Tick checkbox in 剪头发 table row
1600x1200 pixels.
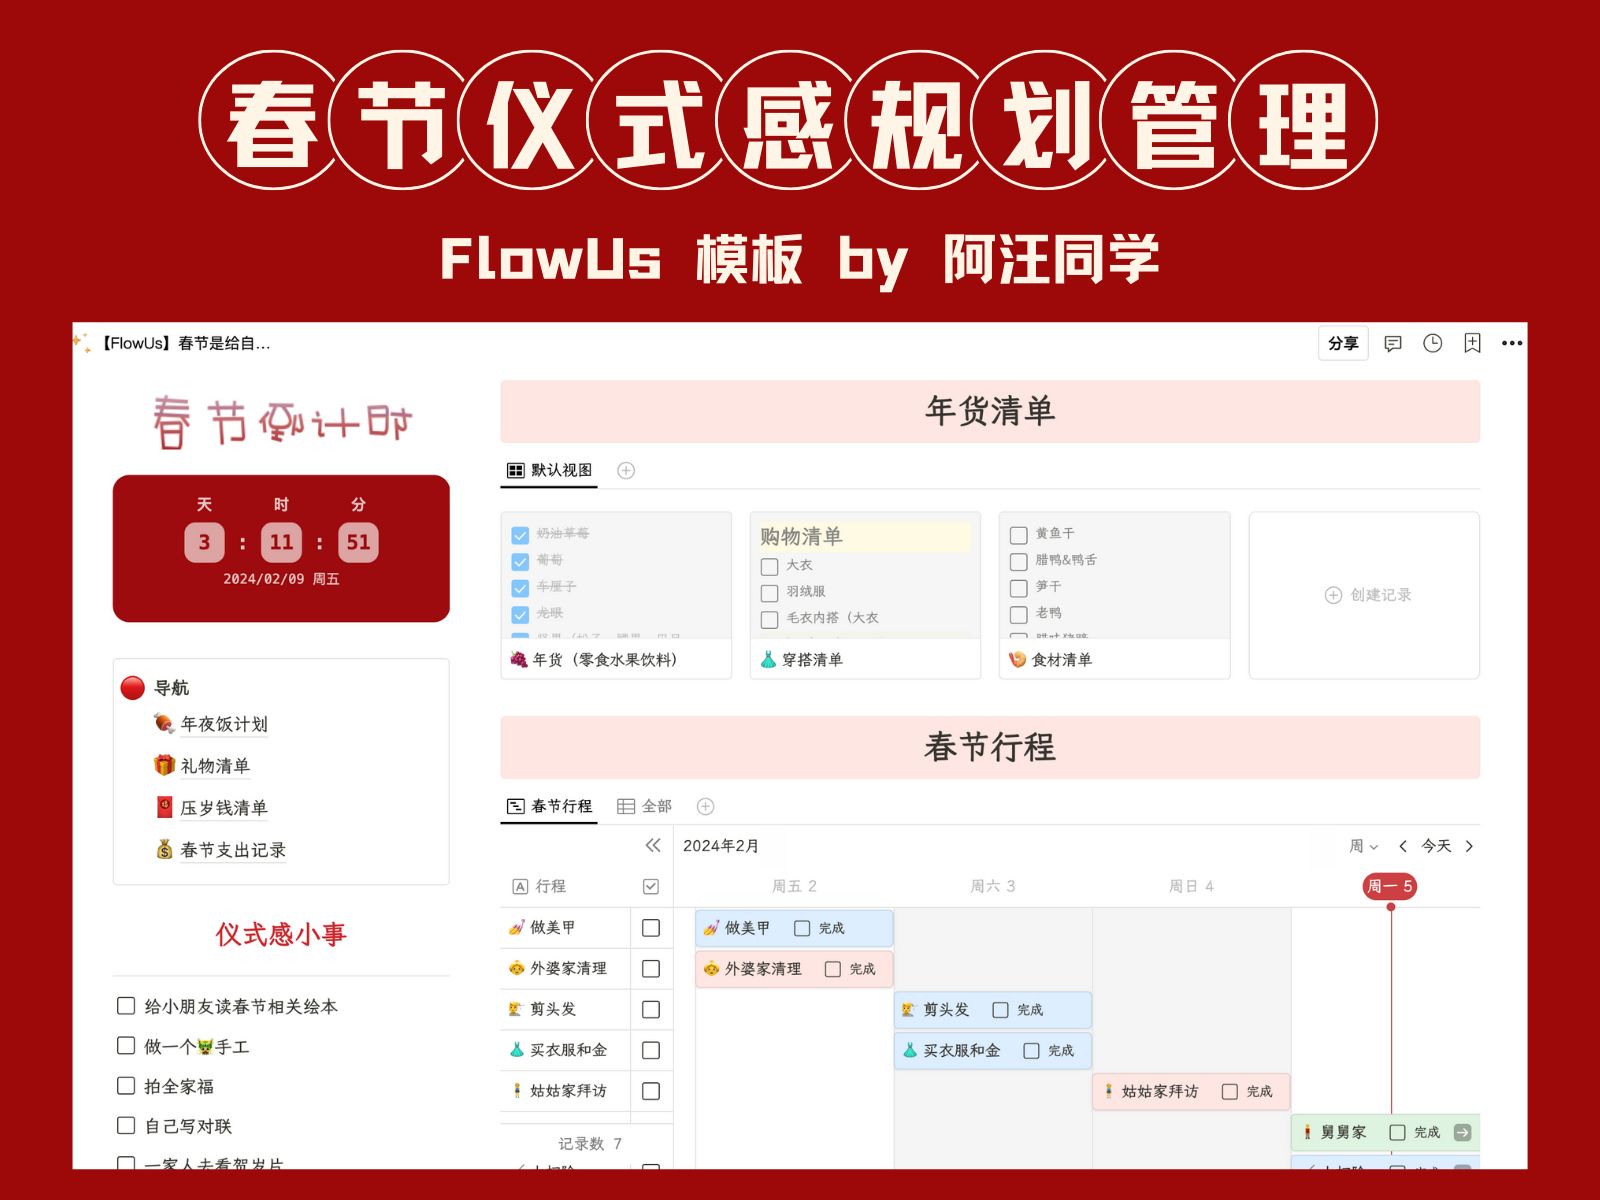pyautogui.click(x=651, y=1010)
